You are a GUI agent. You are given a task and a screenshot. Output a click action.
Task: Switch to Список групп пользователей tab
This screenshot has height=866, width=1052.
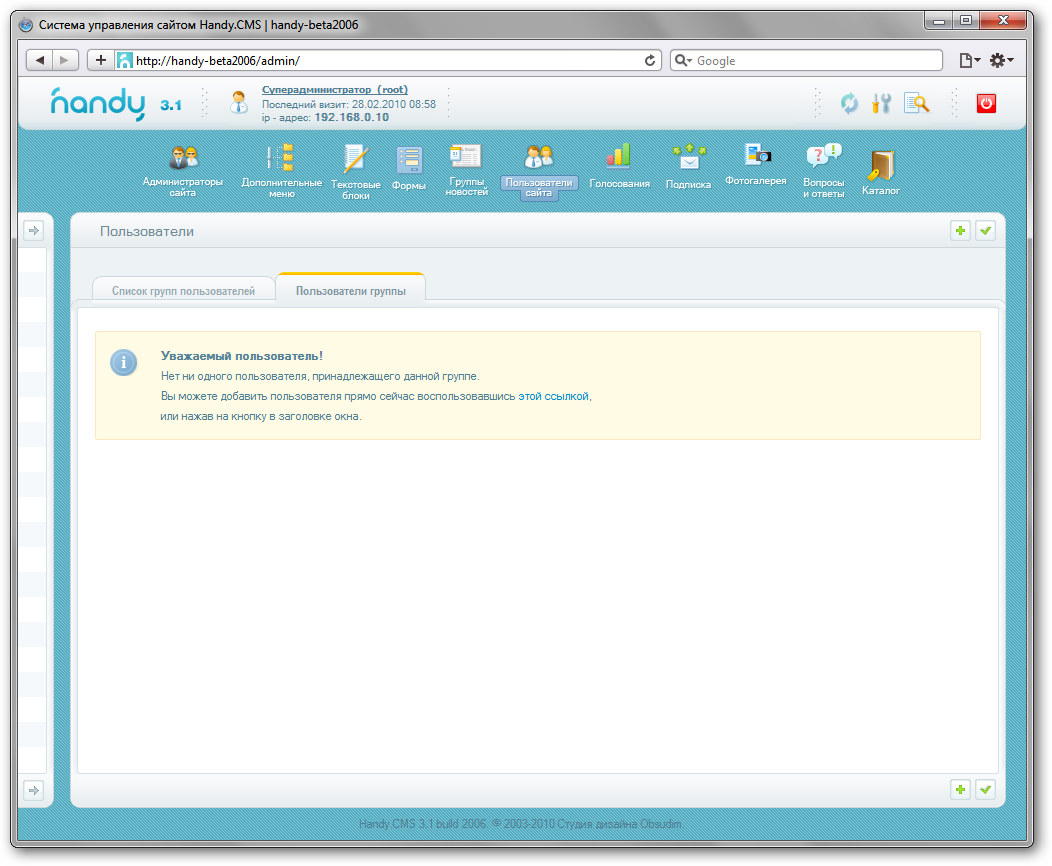[x=183, y=291]
